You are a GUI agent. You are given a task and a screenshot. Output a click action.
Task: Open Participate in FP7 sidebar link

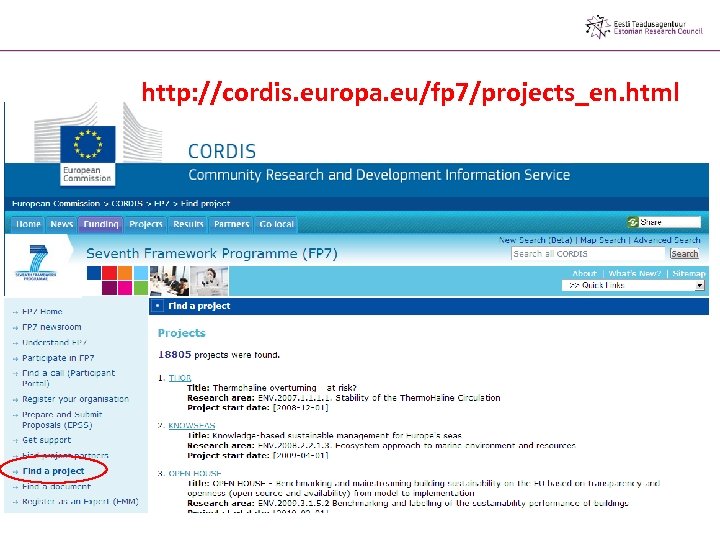58,358
